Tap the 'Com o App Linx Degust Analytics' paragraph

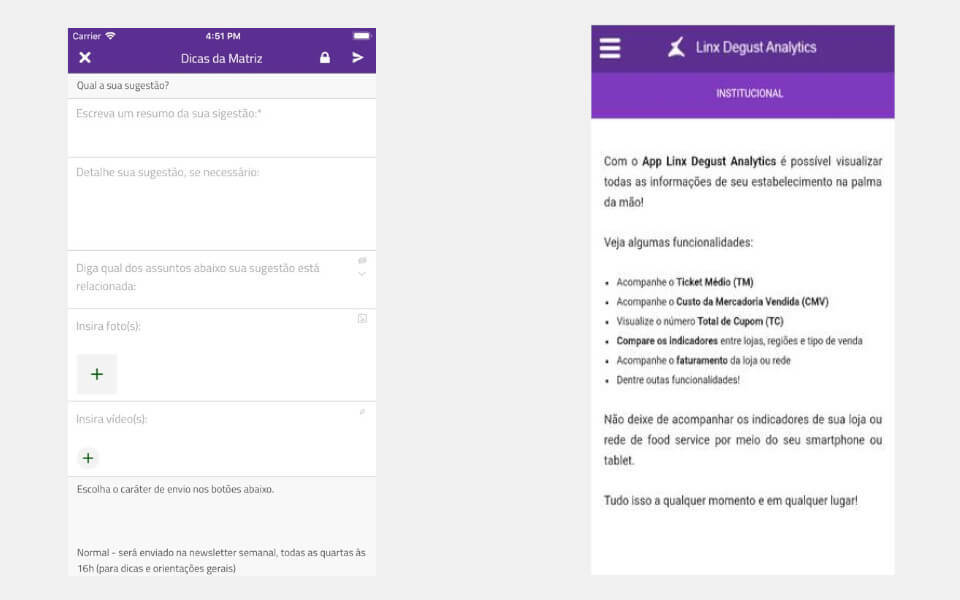click(743, 182)
